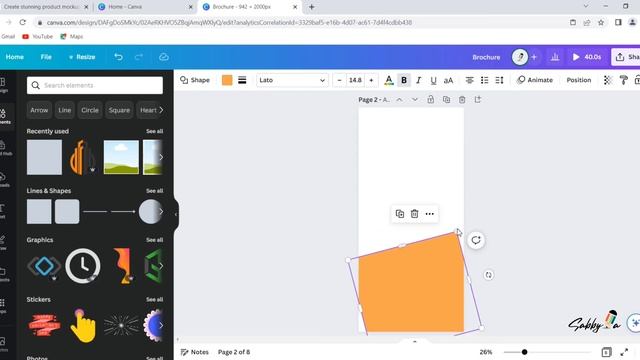The height and width of the screenshot is (360, 640).
Task: Open the Shape options button
Action: [195, 80]
